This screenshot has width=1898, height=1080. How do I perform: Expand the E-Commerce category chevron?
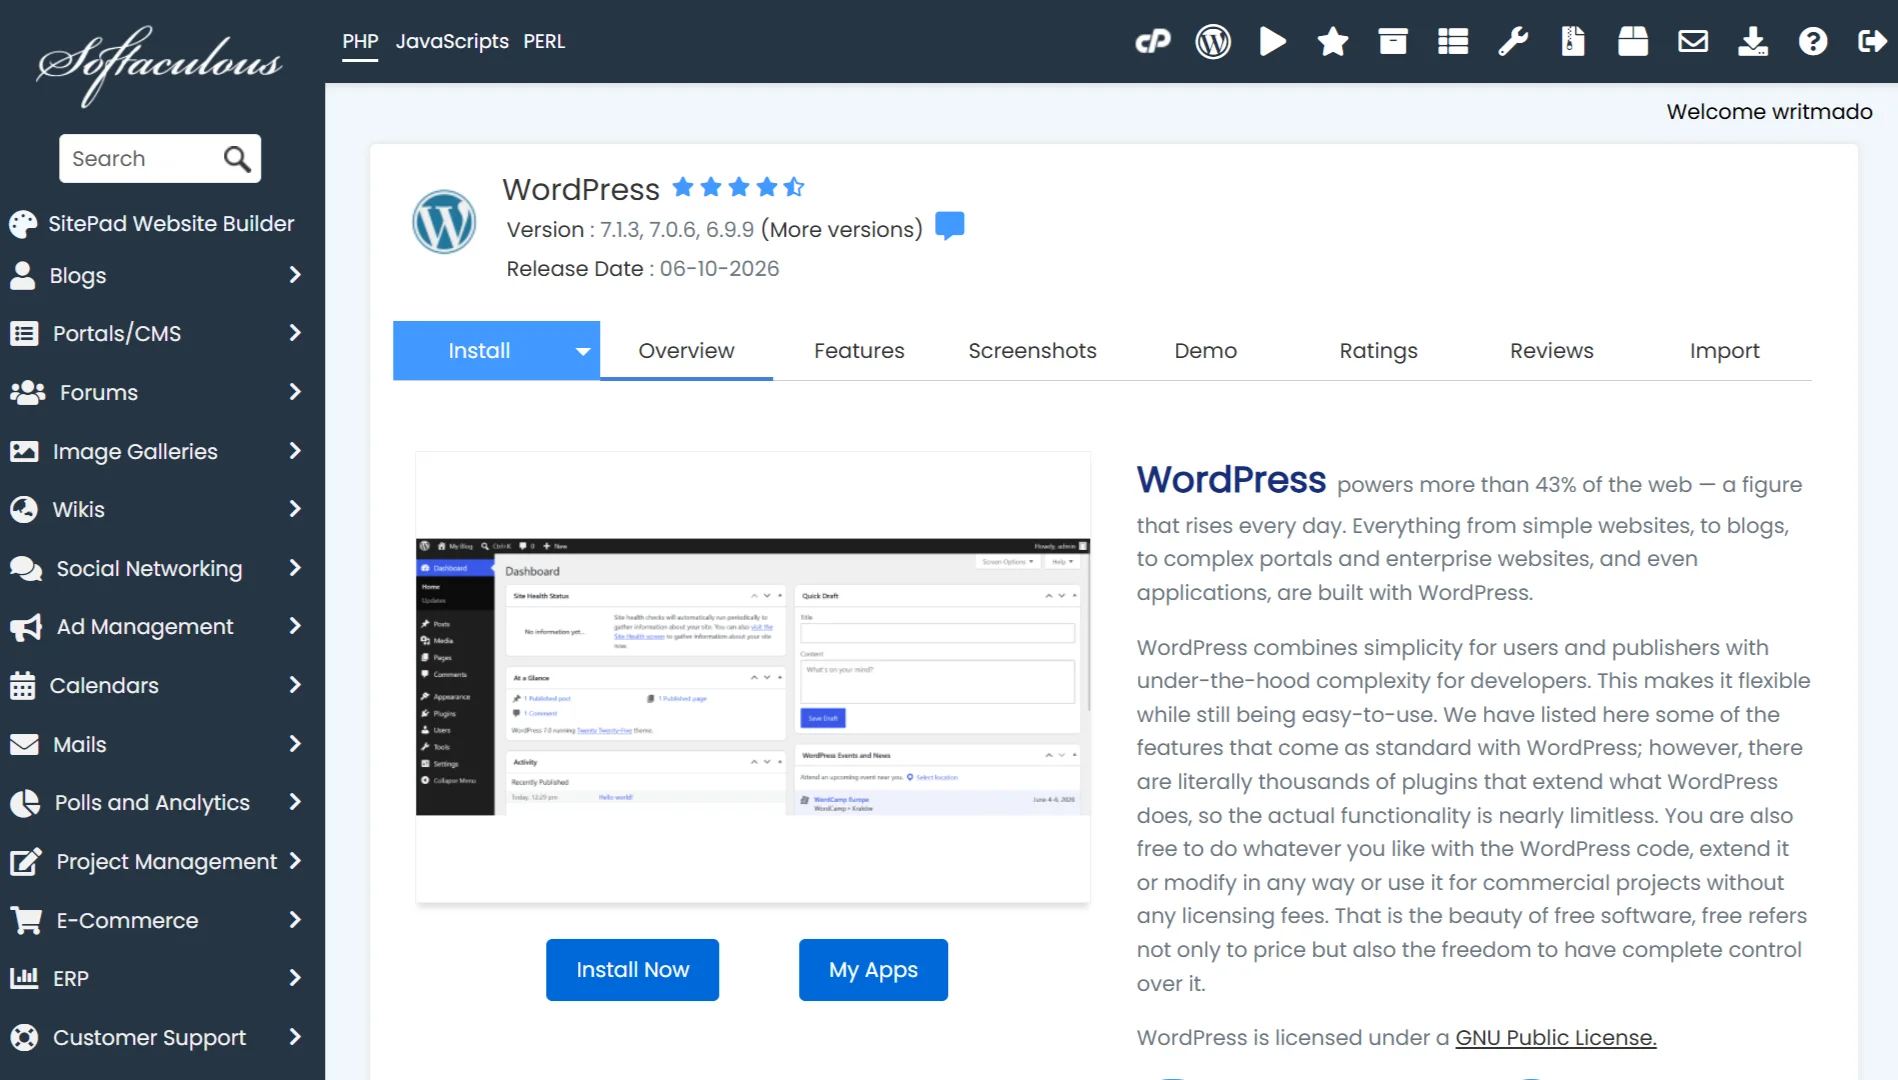[295, 920]
